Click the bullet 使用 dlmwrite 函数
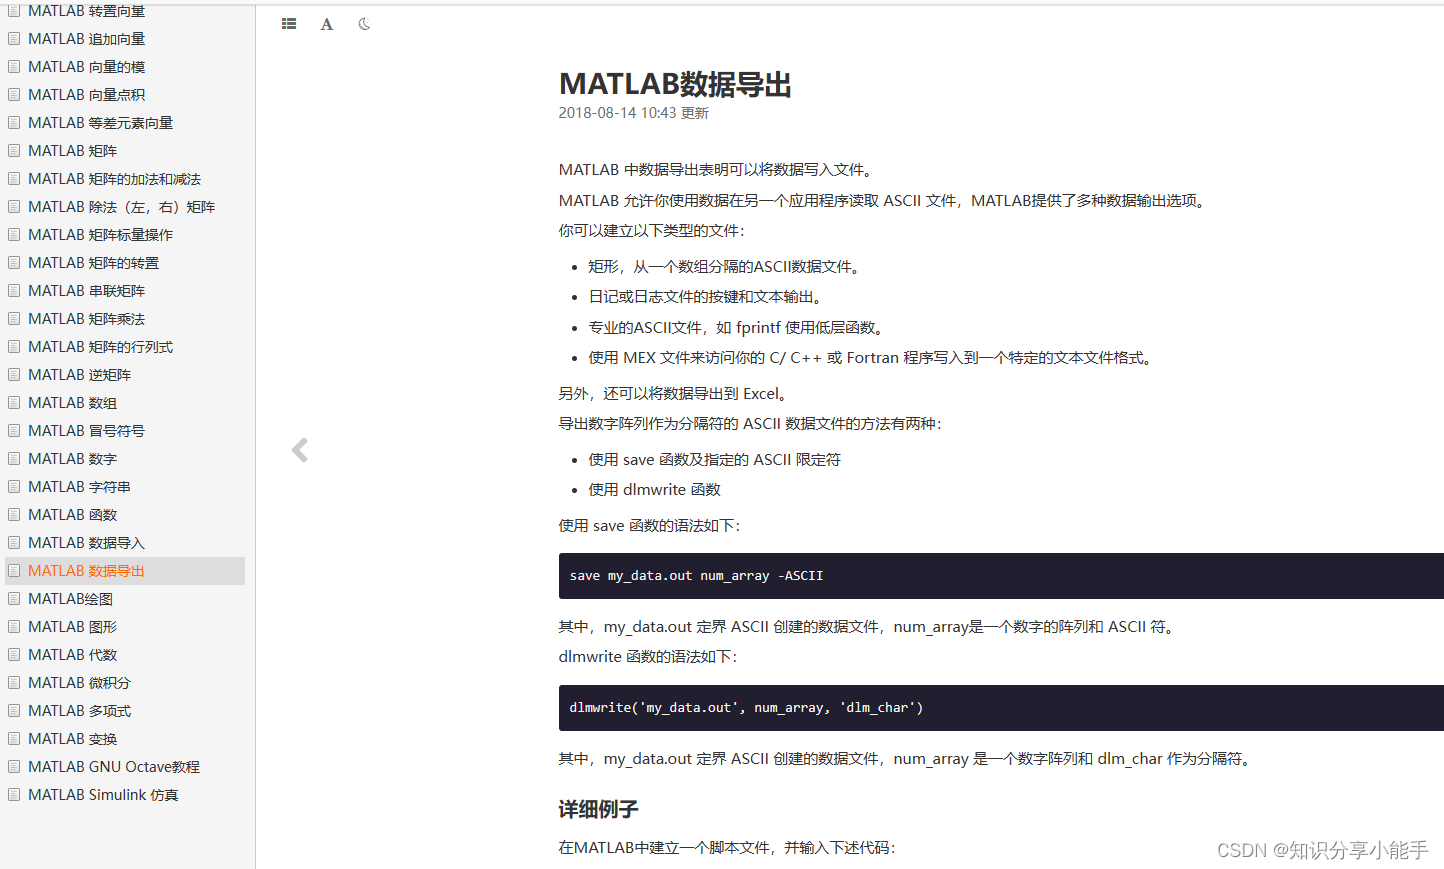Image resolution: width=1444 pixels, height=869 pixels. tap(654, 490)
